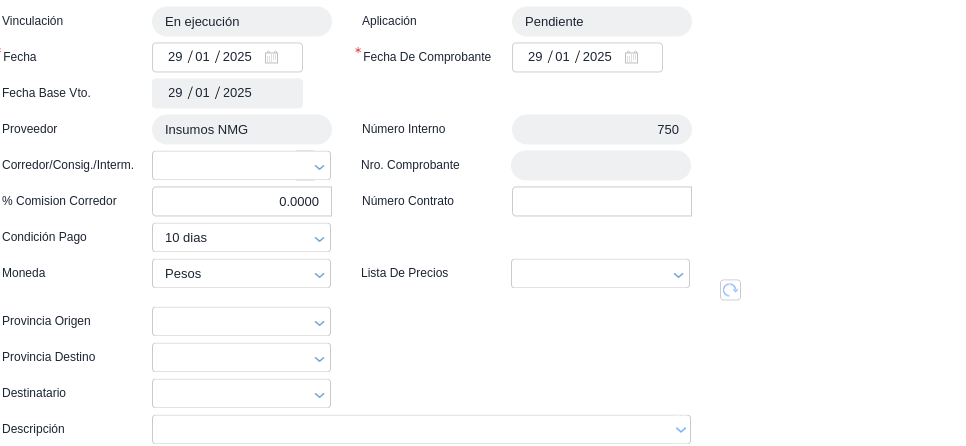Click refresh icon beside Lista De Precios

730,290
